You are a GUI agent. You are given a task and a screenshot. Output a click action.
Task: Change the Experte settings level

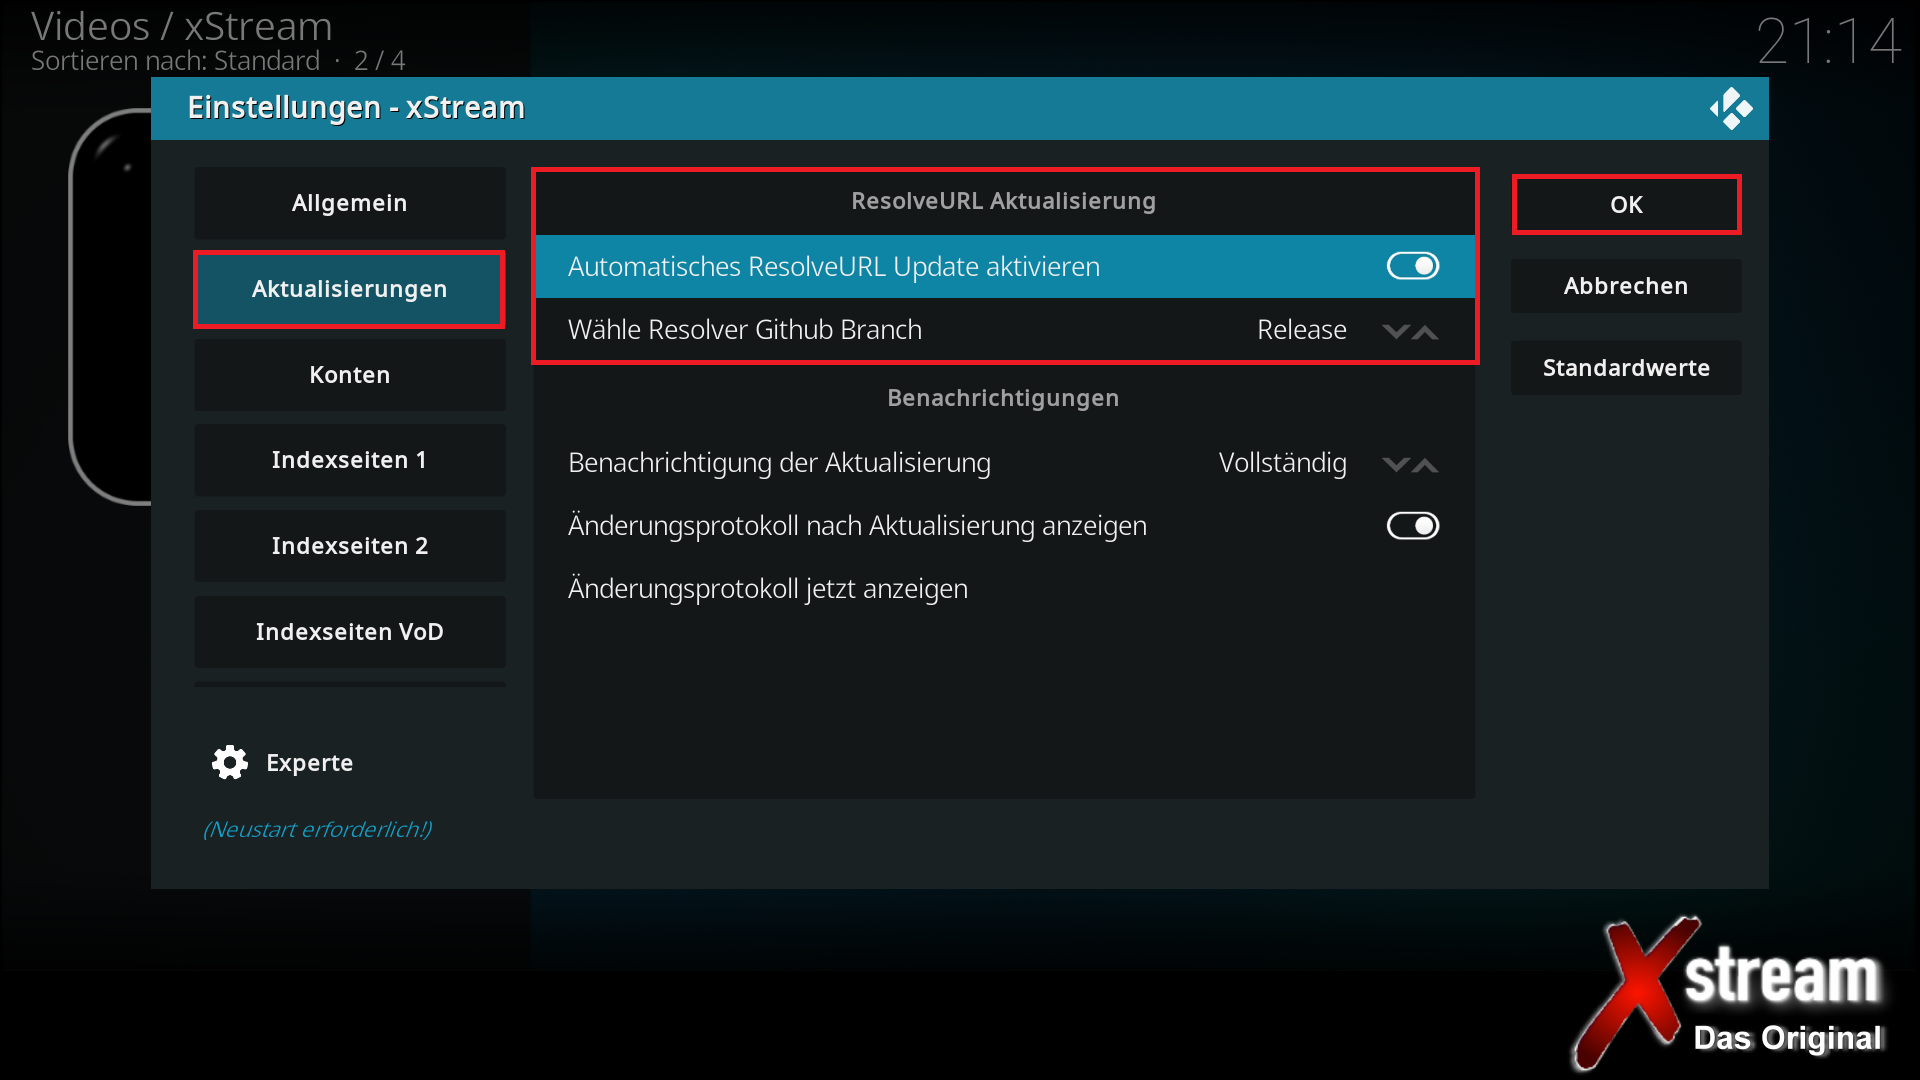coord(309,763)
